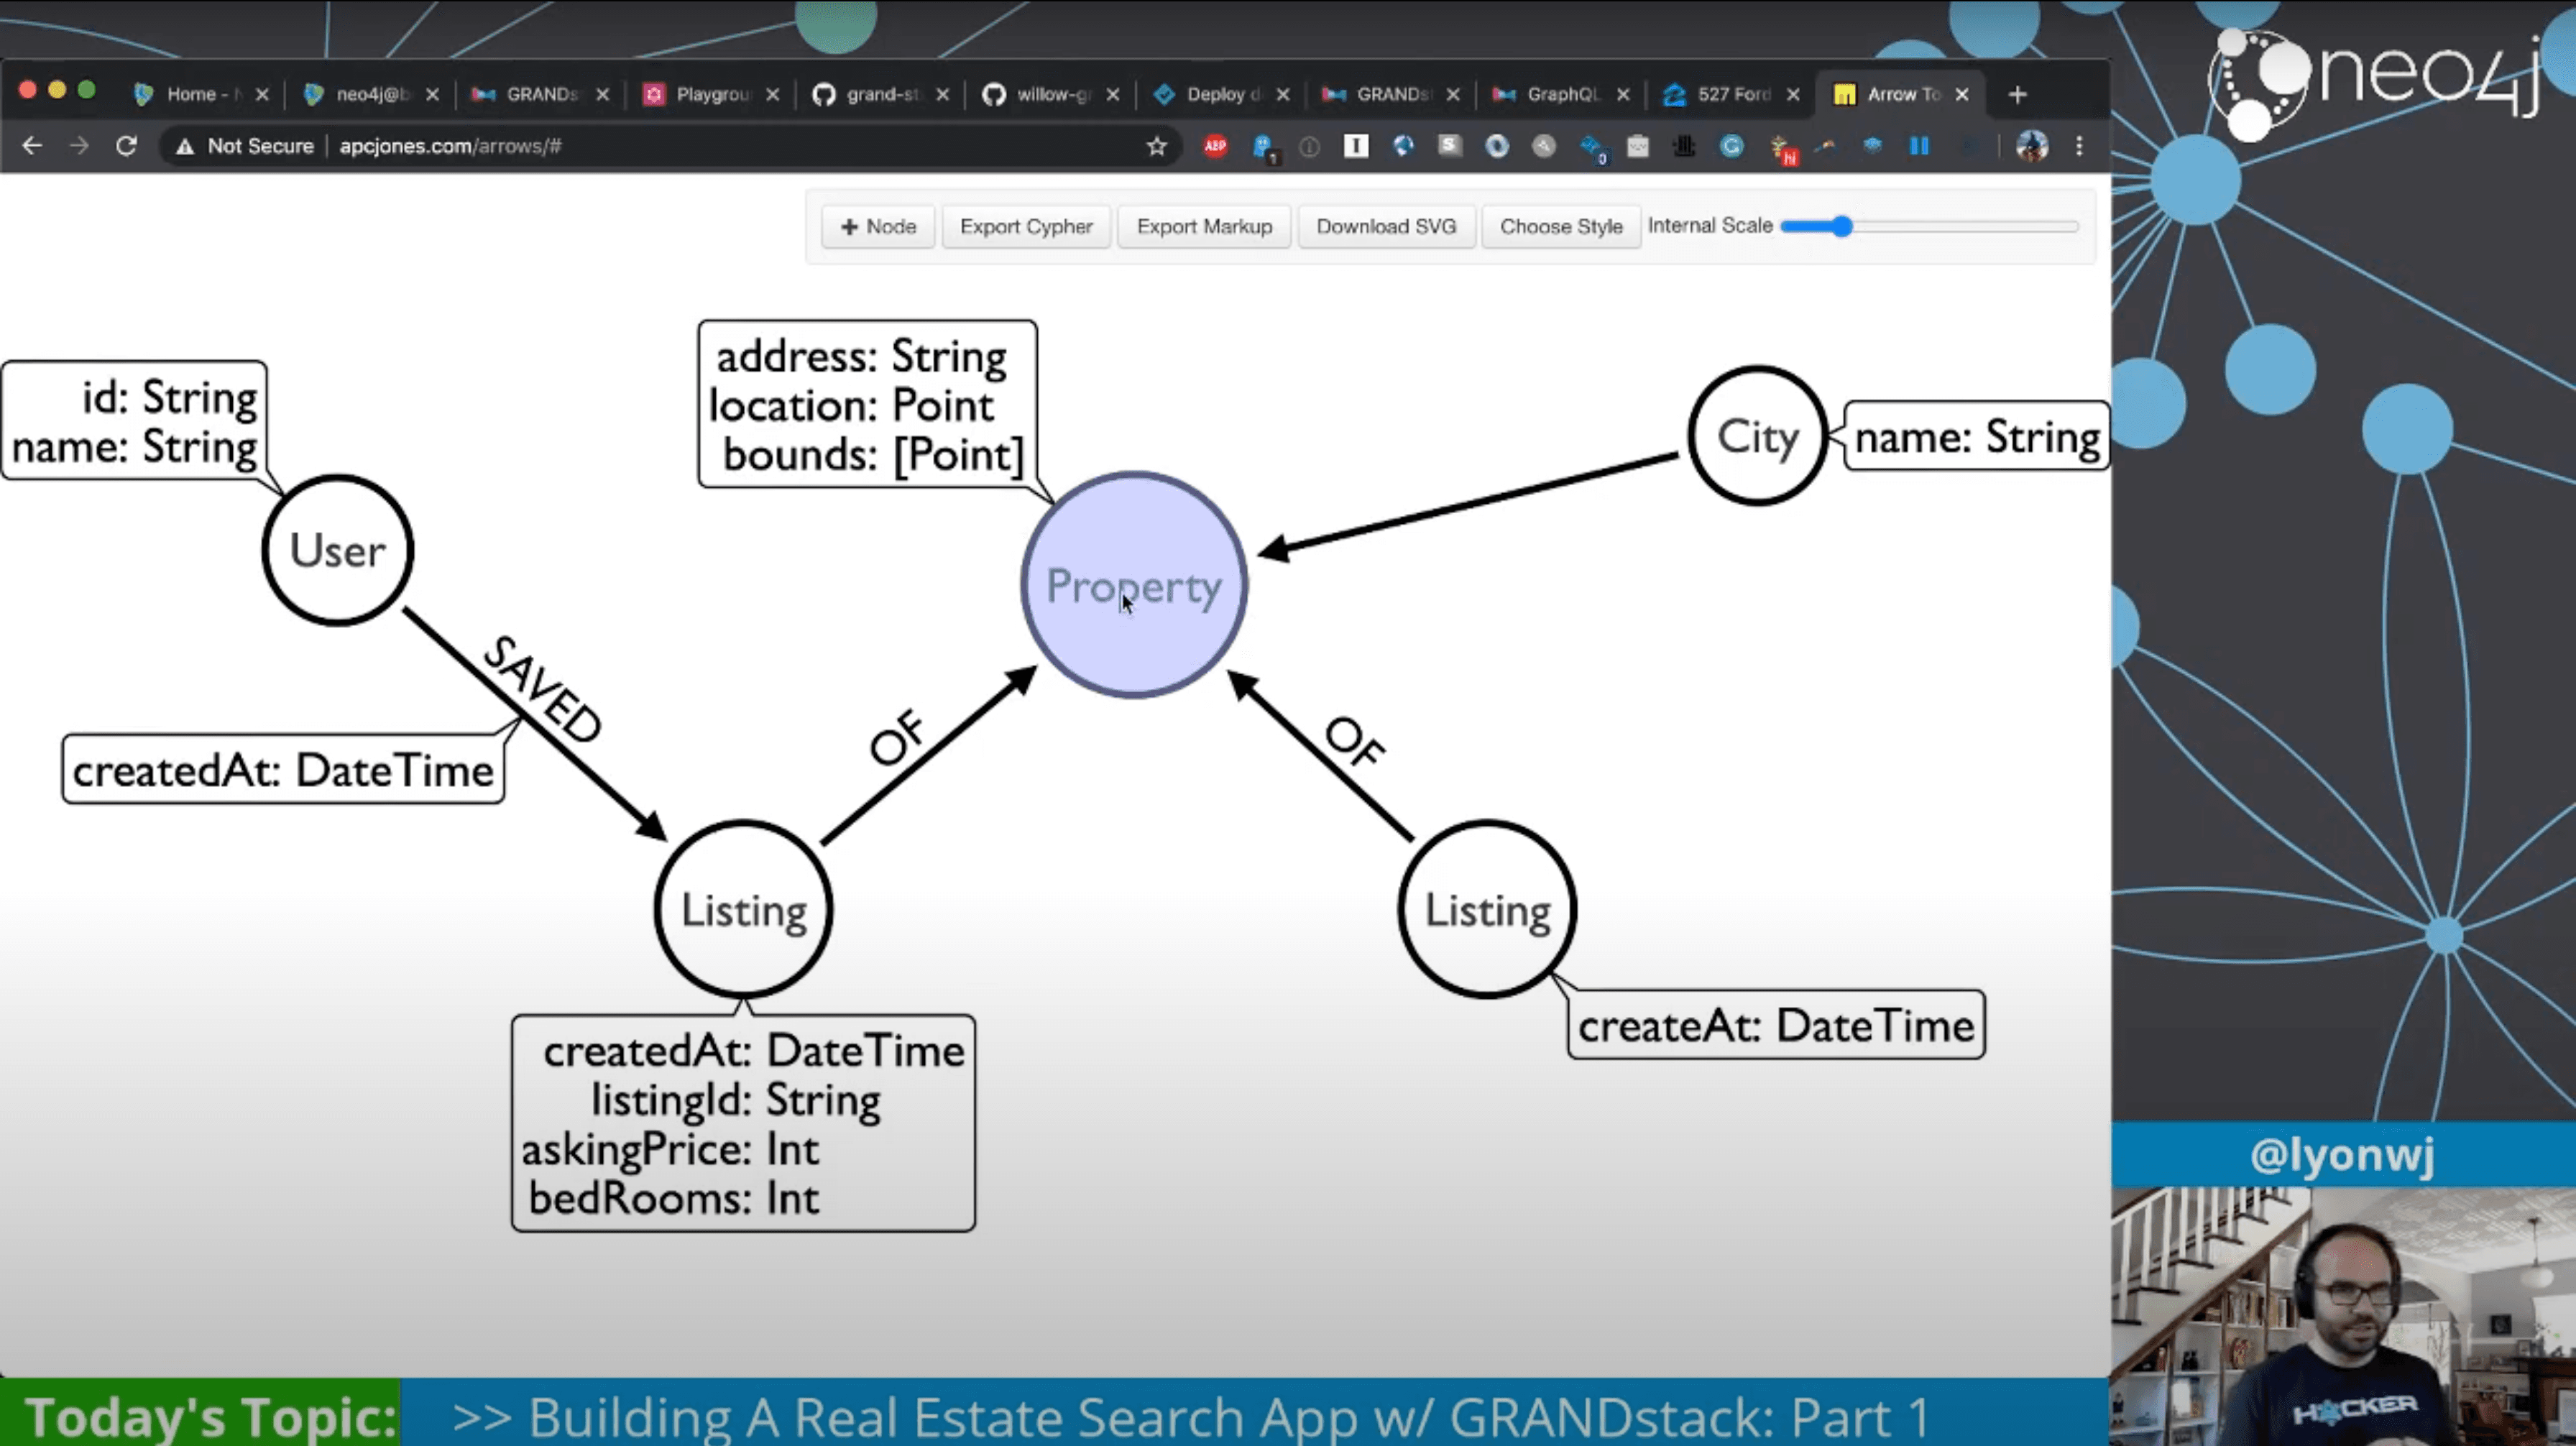The image size is (2576, 1446).
Task: Click the Download SVG button
Action: tap(1385, 227)
